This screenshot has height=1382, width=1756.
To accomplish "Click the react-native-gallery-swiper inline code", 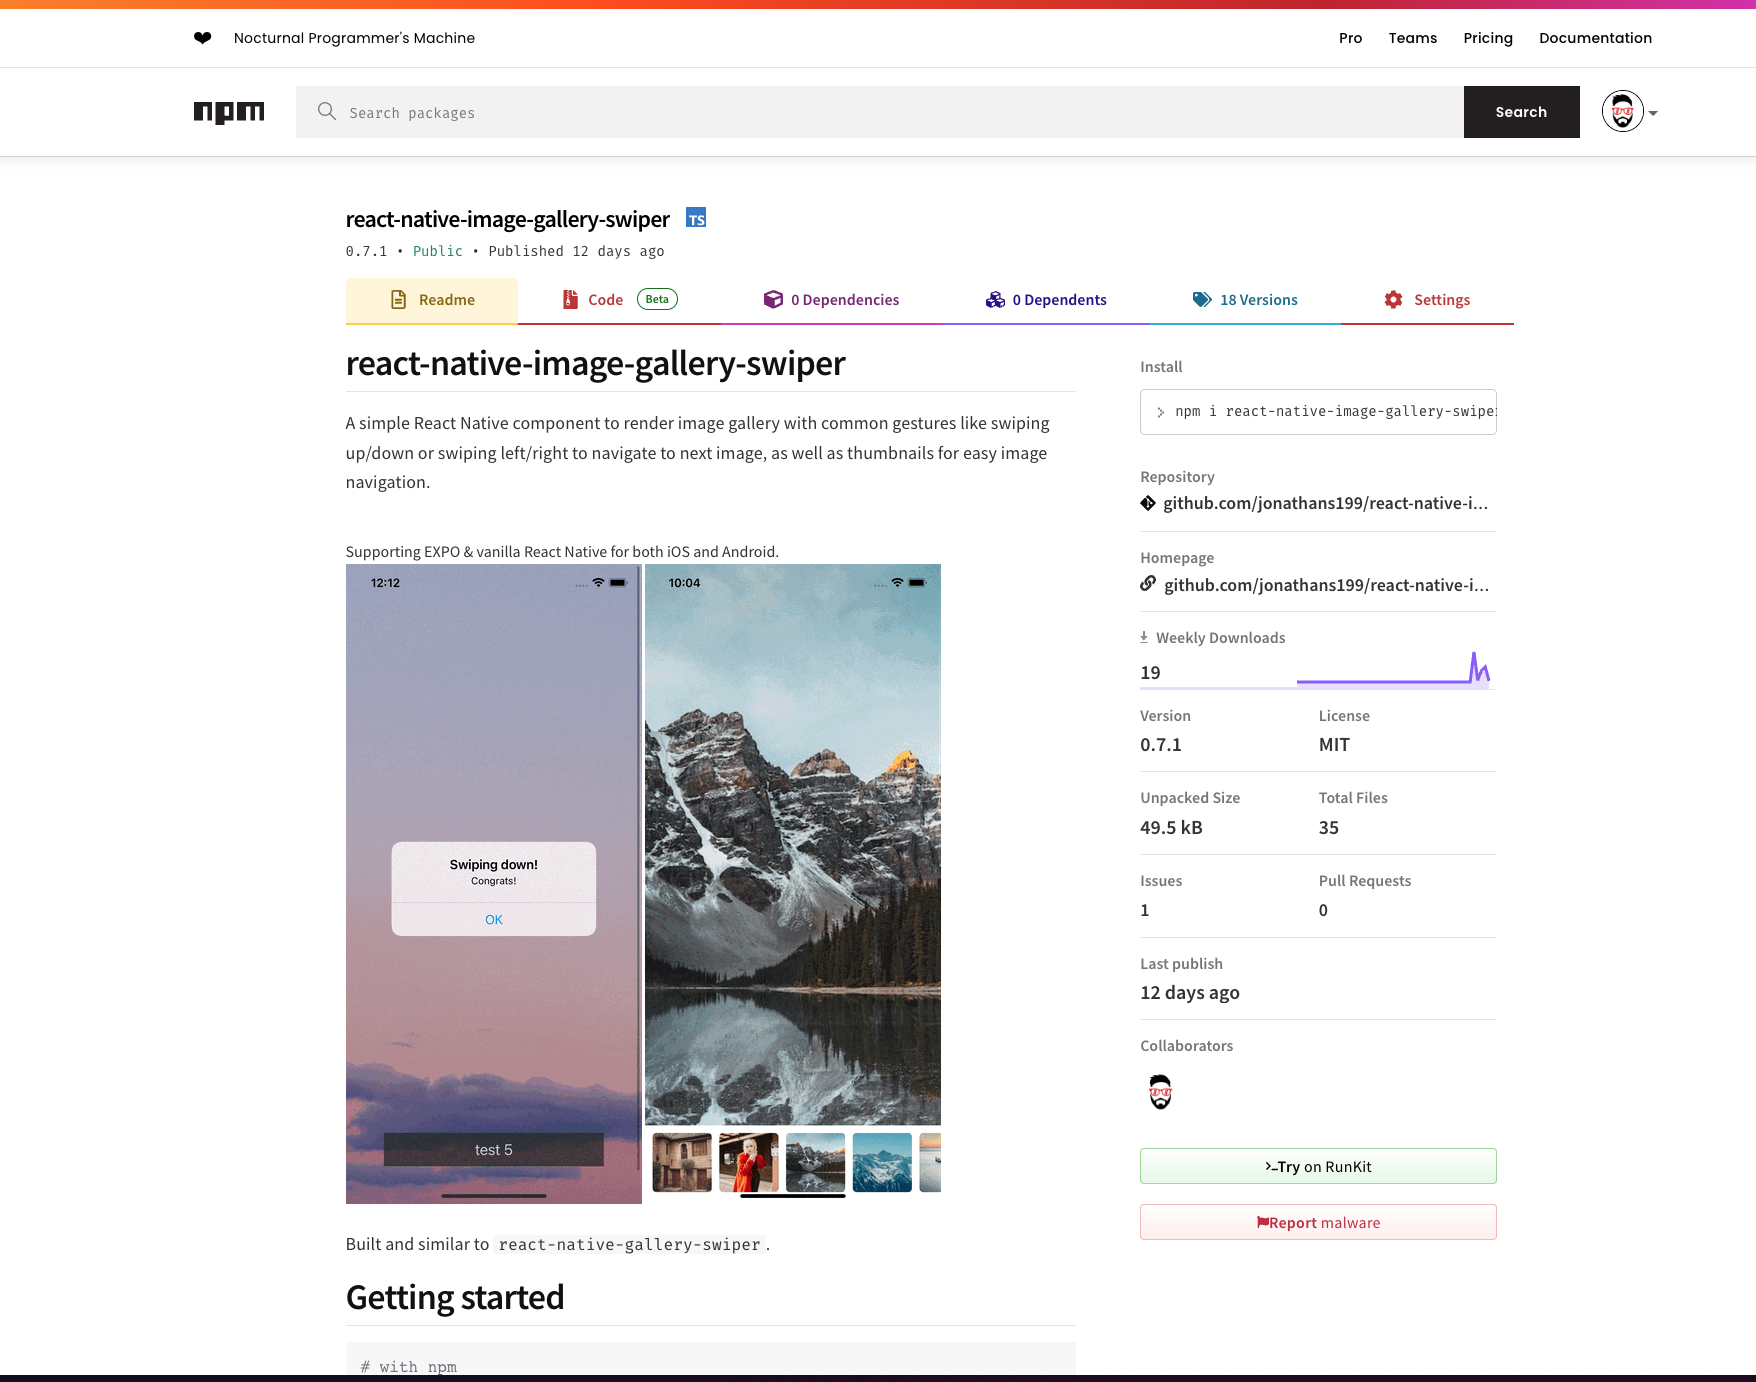I will pos(630,1244).
